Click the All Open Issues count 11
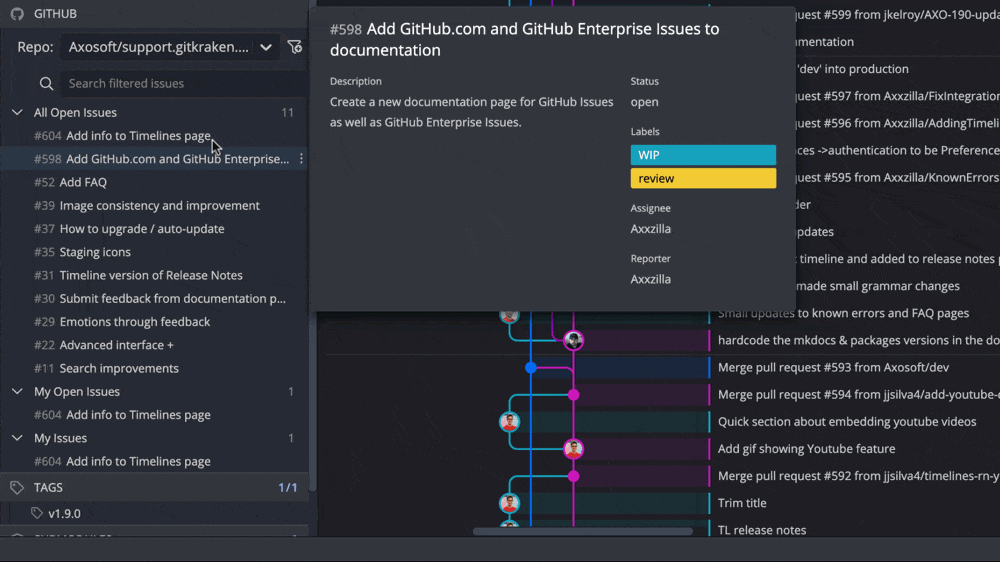Image resolution: width=1000 pixels, height=562 pixels. (288, 112)
